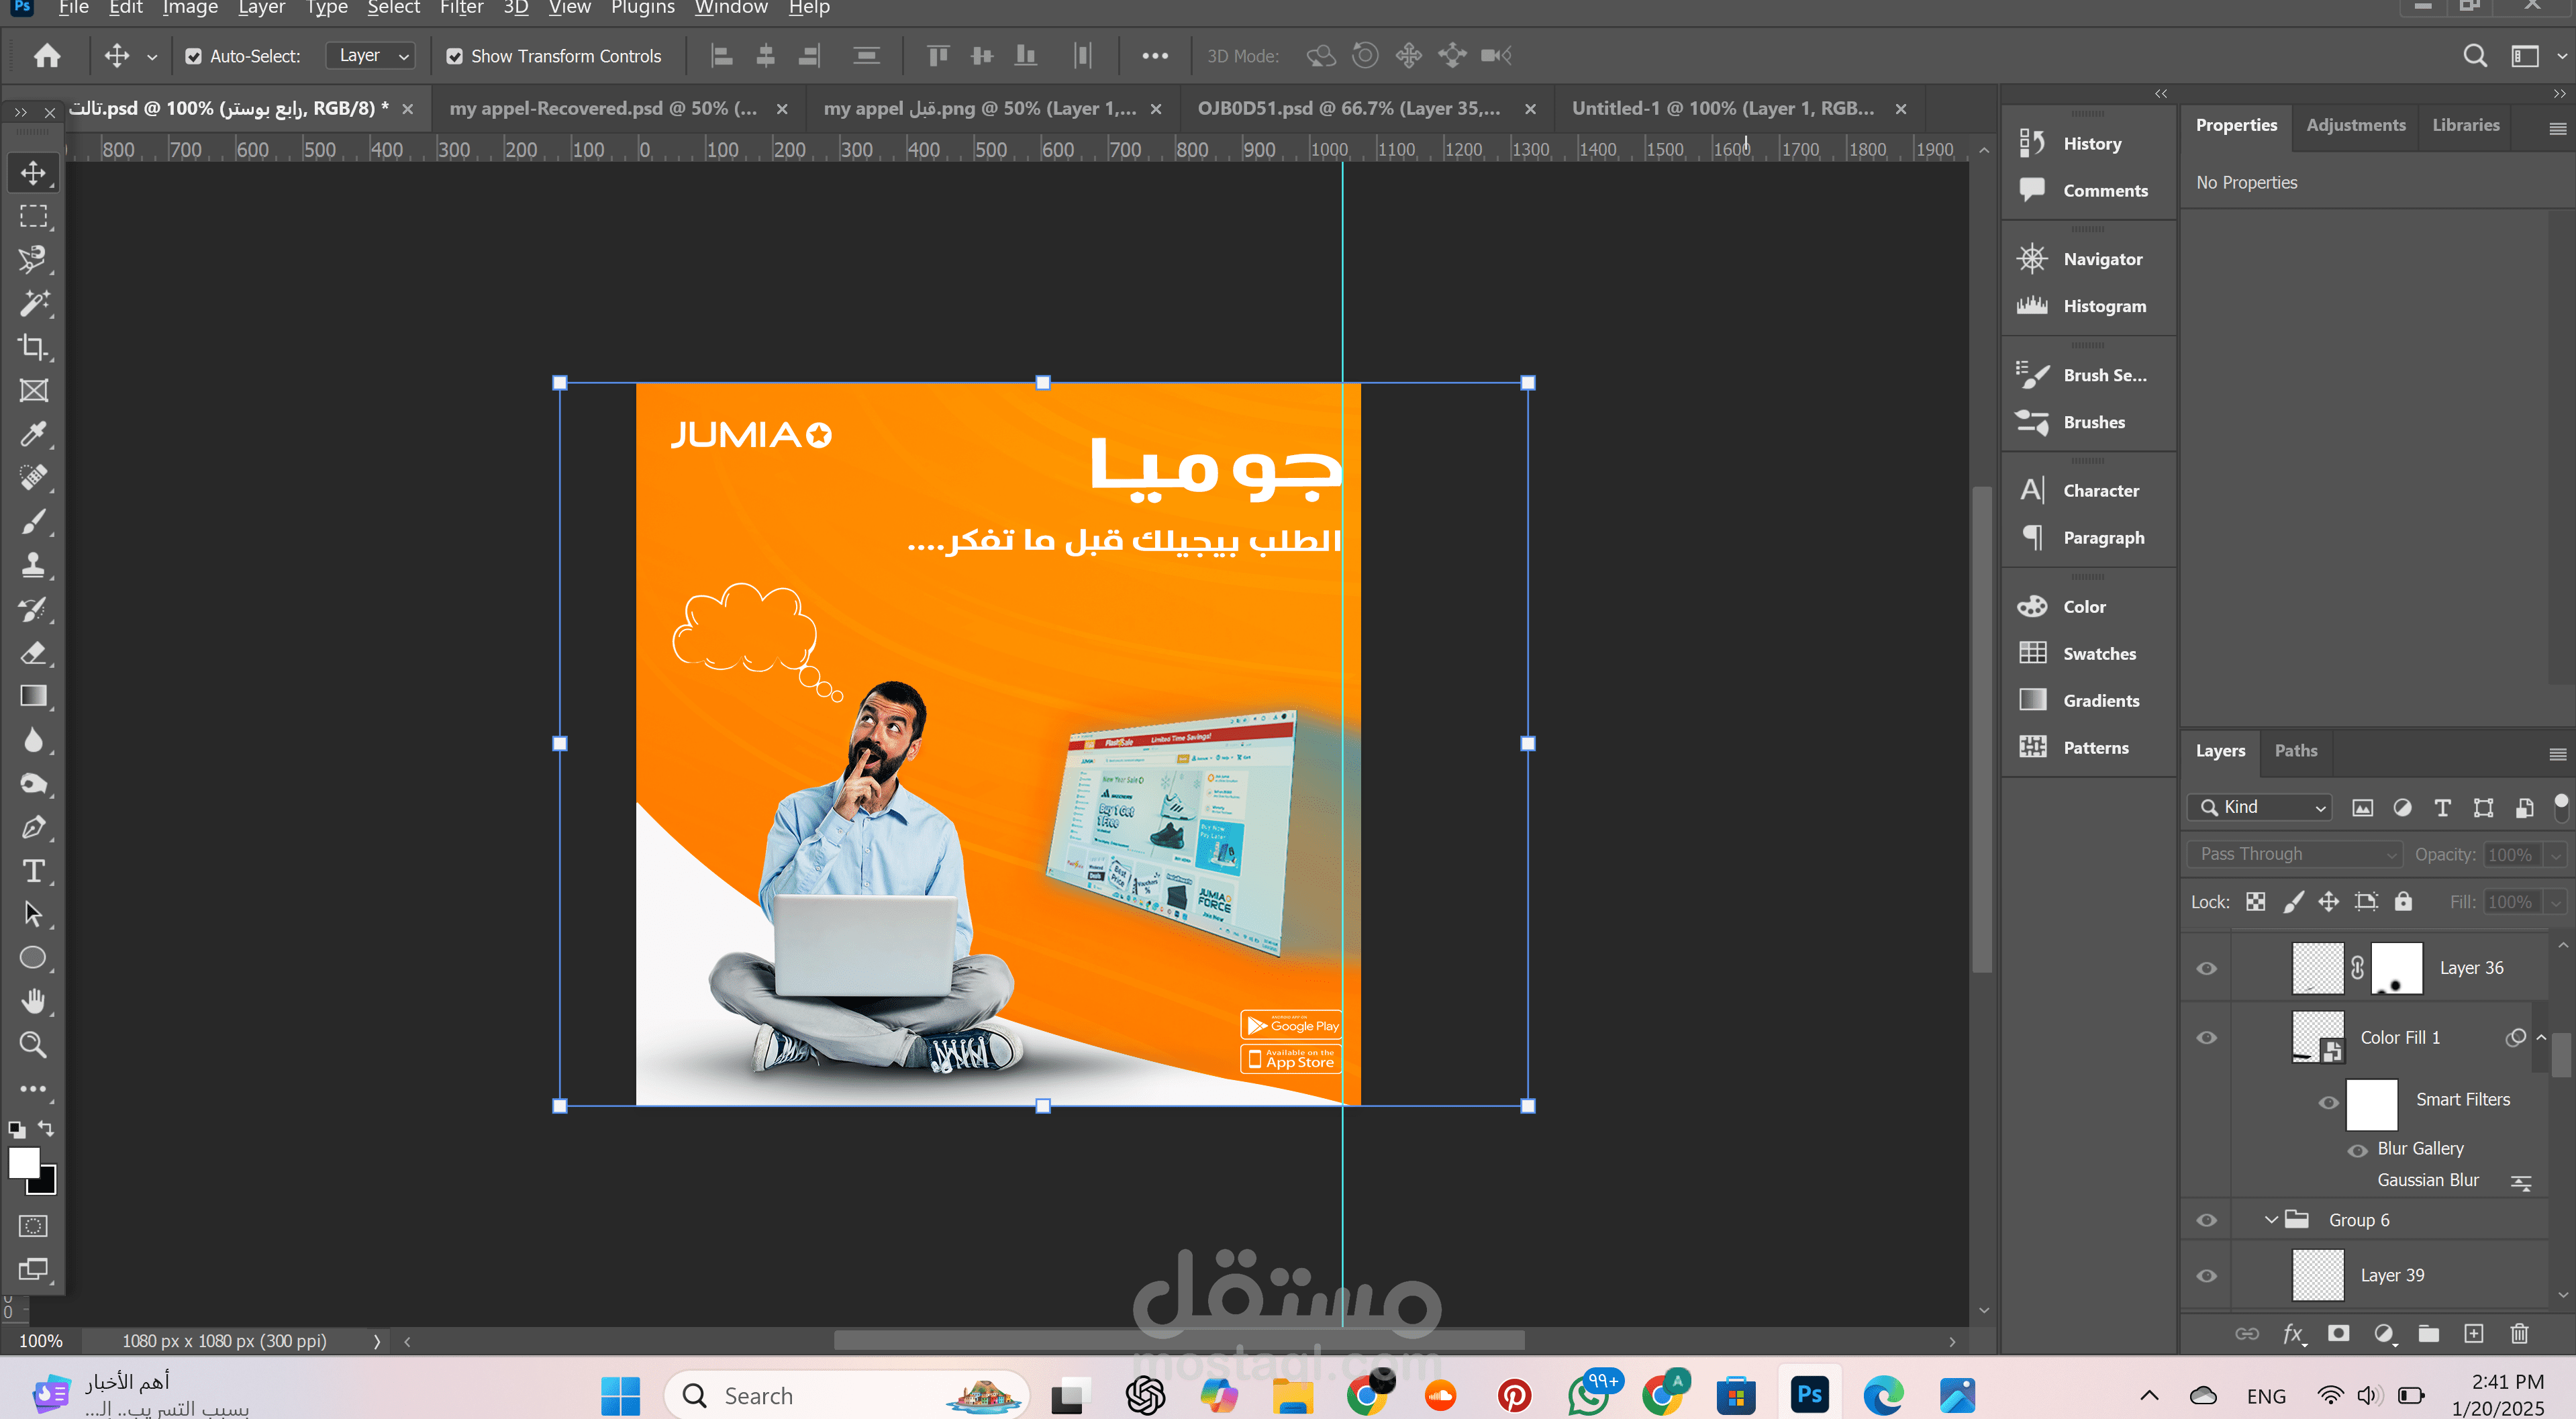The height and width of the screenshot is (1419, 2576).
Task: Select the Move tool in the toolbar
Action: 33,173
